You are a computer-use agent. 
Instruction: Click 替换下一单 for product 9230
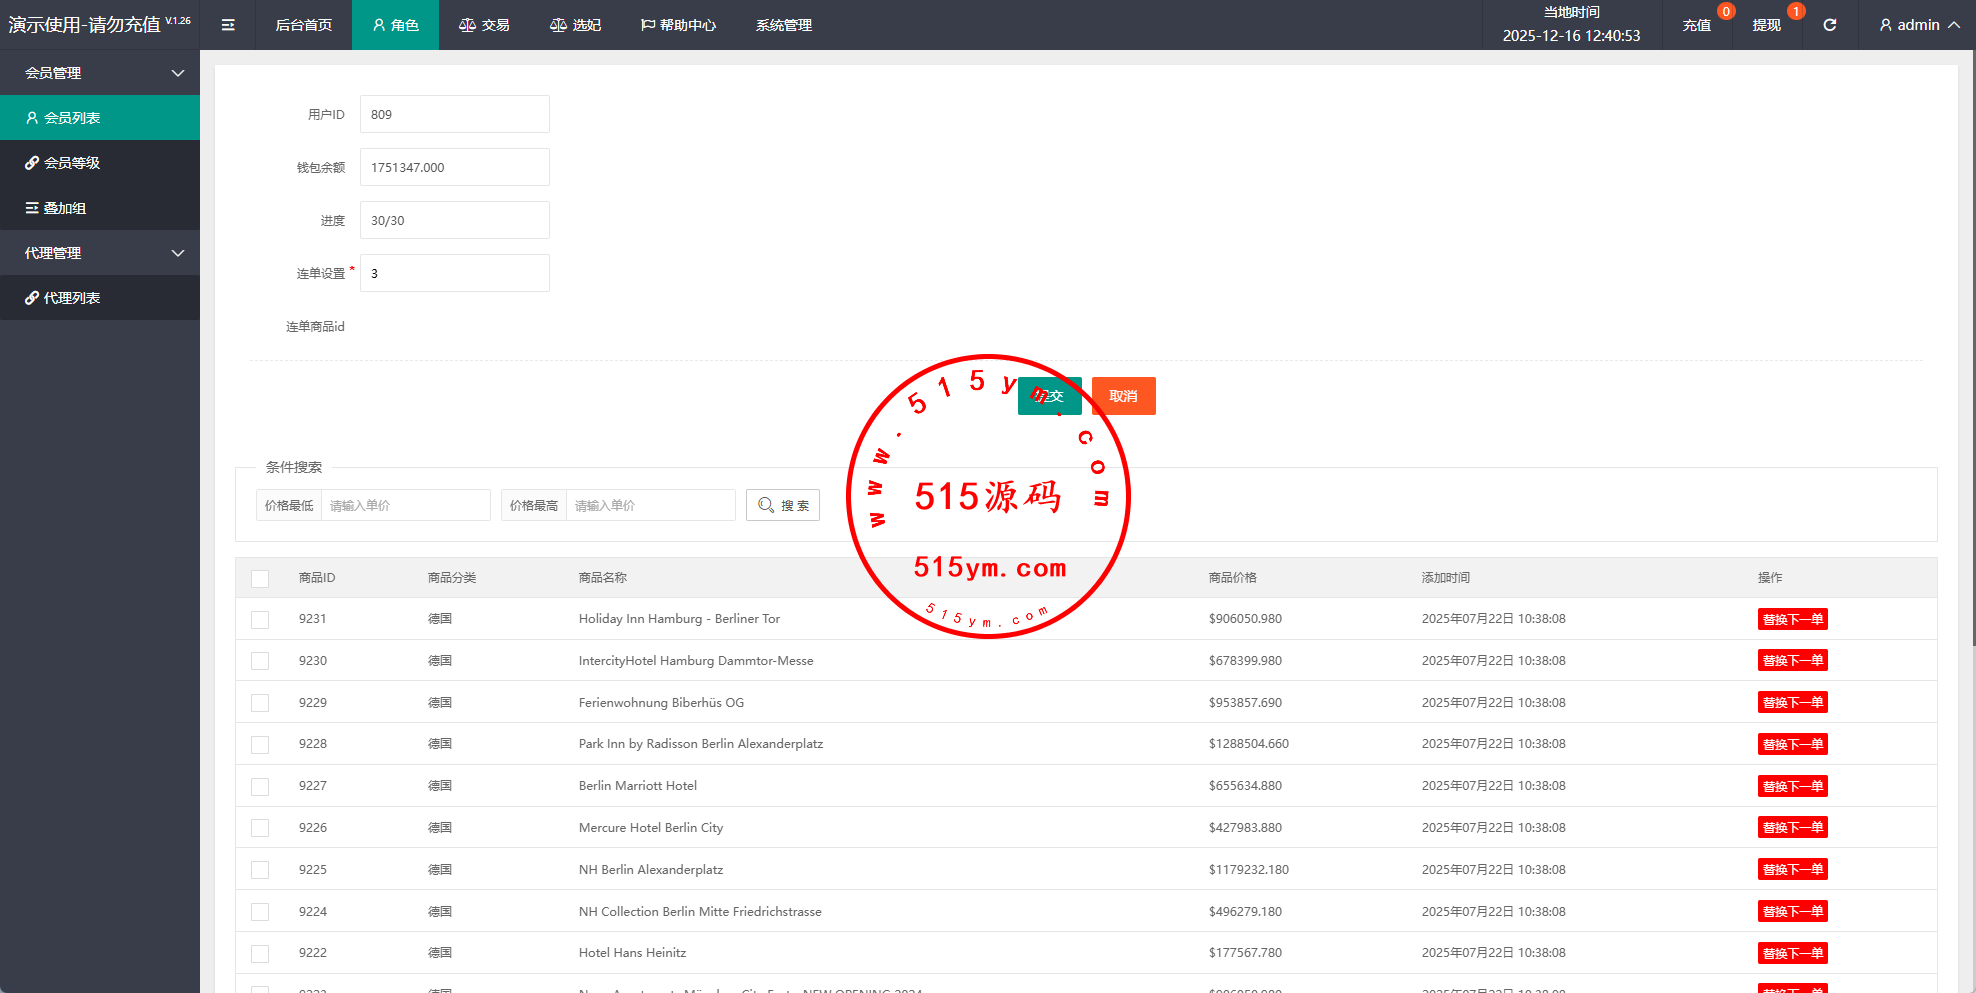(1792, 661)
